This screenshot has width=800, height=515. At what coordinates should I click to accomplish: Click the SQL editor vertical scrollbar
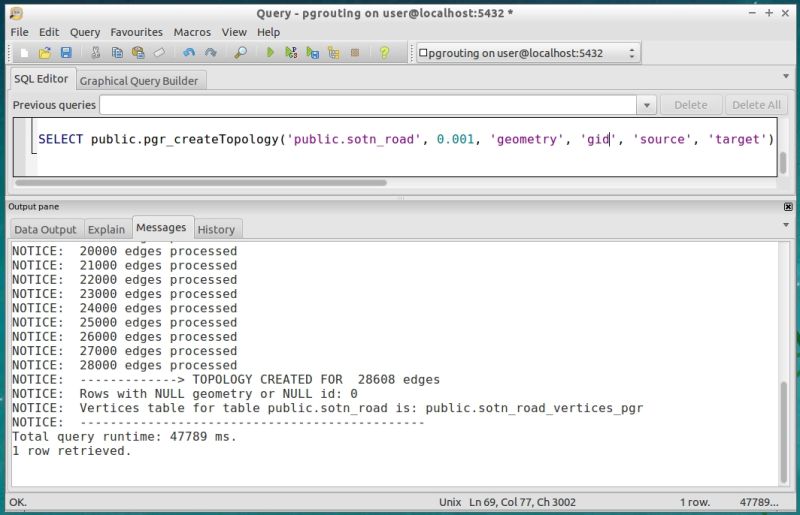(783, 162)
